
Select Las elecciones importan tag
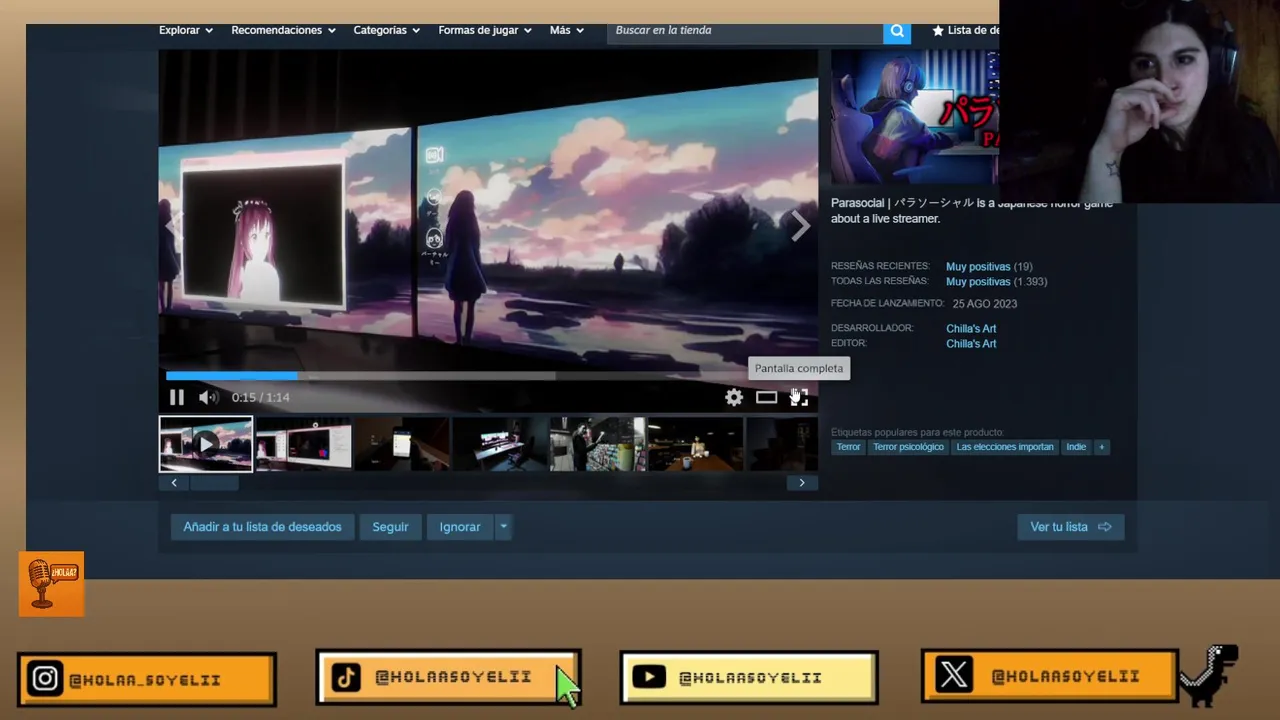coord(1005,447)
